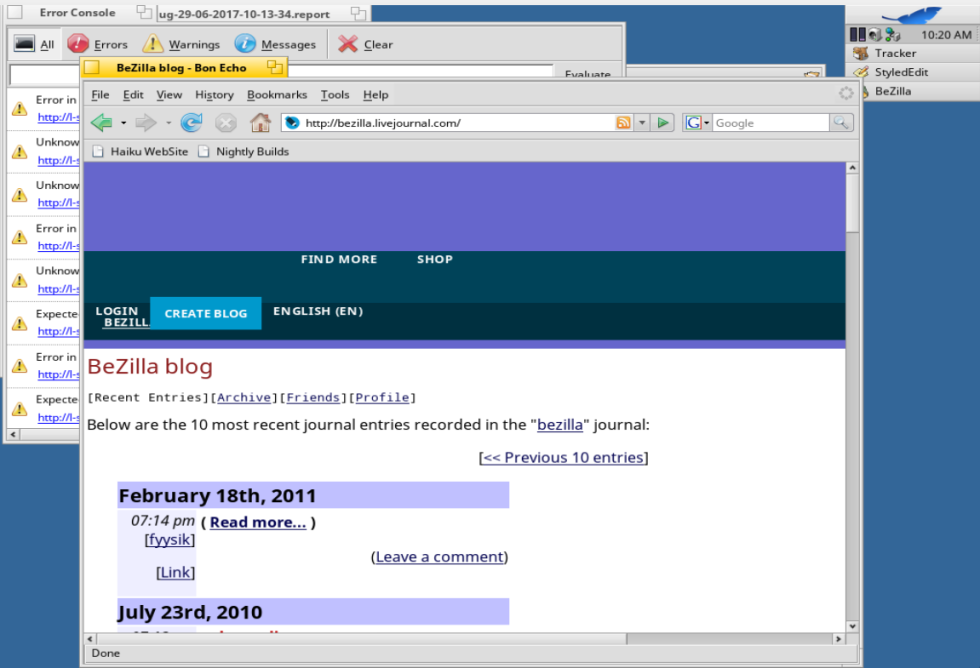Clear the Error Console log
The height and width of the screenshot is (668, 980).
(365, 44)
